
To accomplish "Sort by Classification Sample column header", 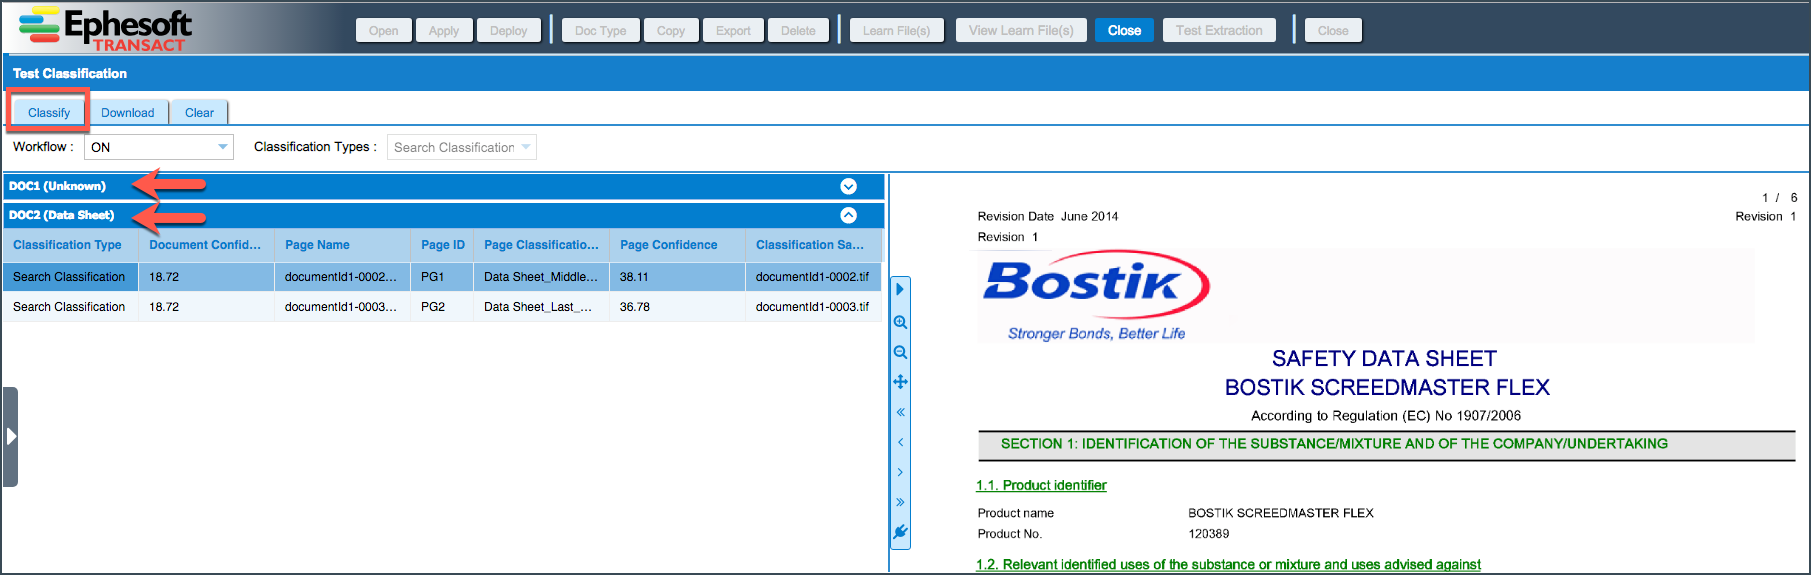I will pos(813,245).
